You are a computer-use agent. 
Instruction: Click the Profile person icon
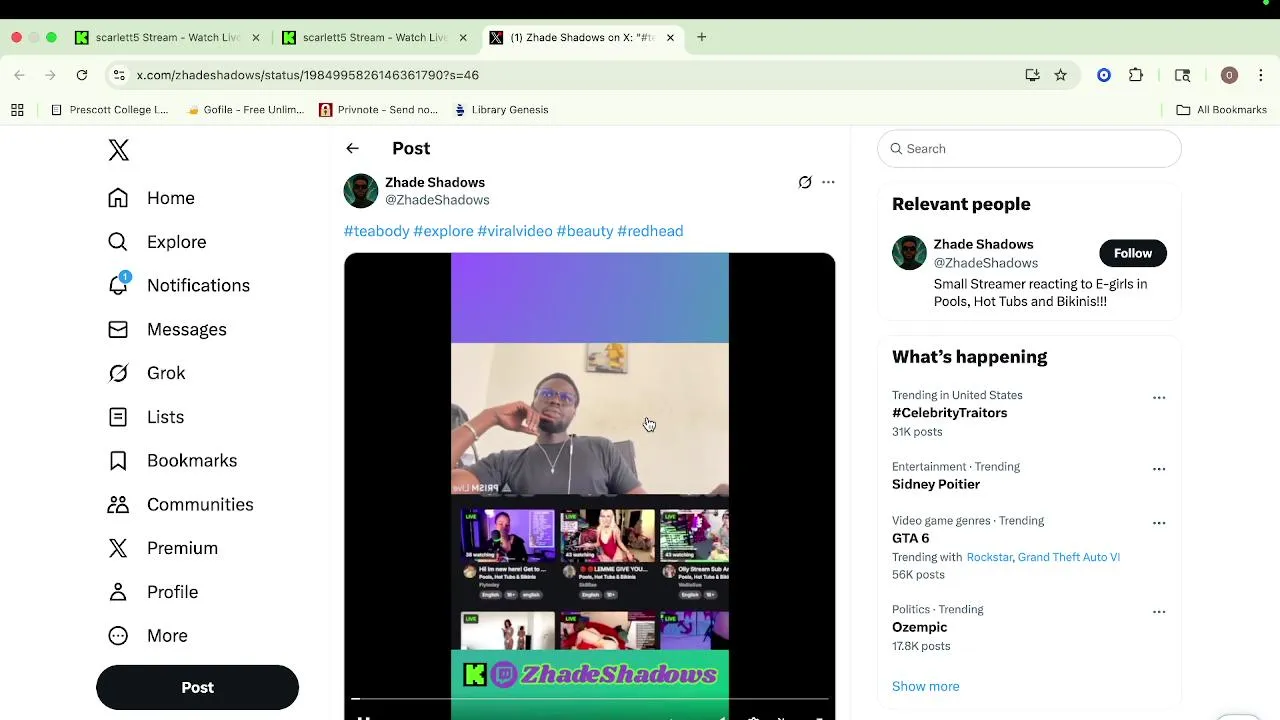pos(118,592)
